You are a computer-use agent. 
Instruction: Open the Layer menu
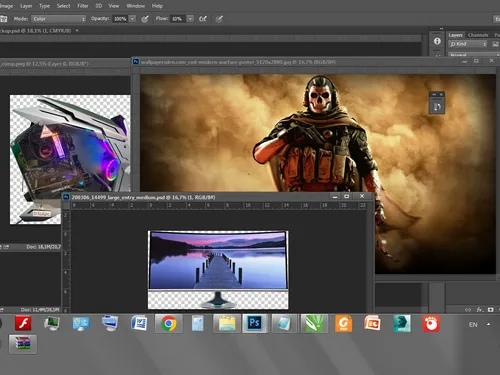26,6
